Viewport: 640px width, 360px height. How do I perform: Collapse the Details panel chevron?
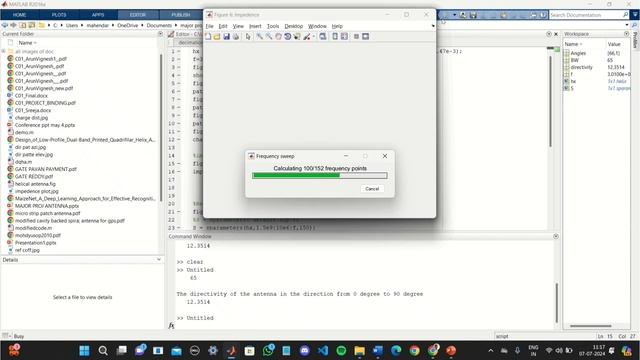coord(159,260)
